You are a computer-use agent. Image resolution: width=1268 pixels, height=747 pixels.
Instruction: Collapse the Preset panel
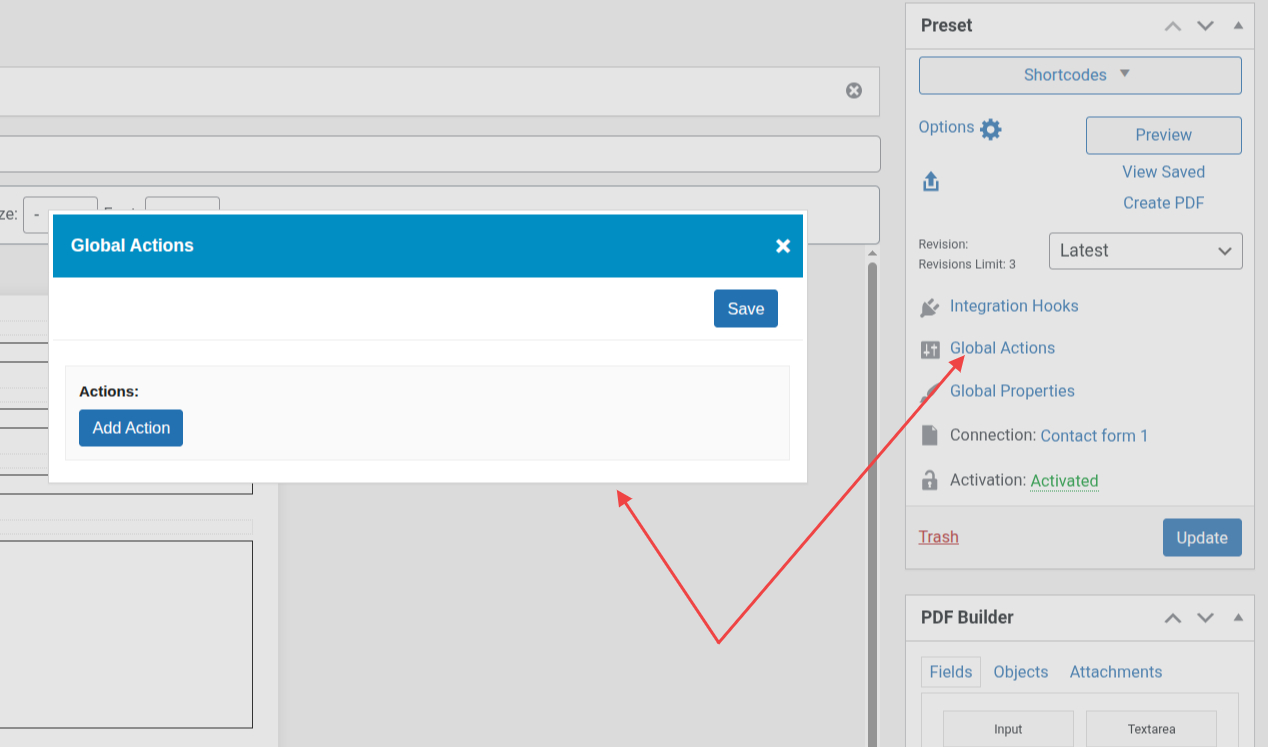1238,26
